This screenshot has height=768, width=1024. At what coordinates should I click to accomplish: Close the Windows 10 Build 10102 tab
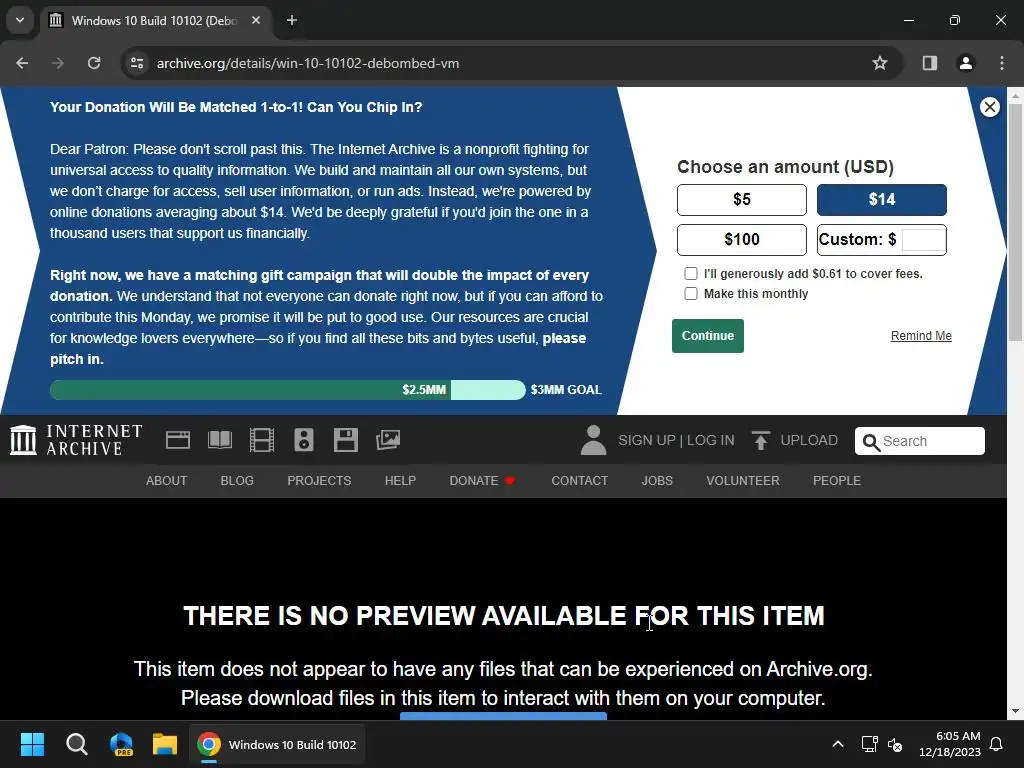pos(256,20)
